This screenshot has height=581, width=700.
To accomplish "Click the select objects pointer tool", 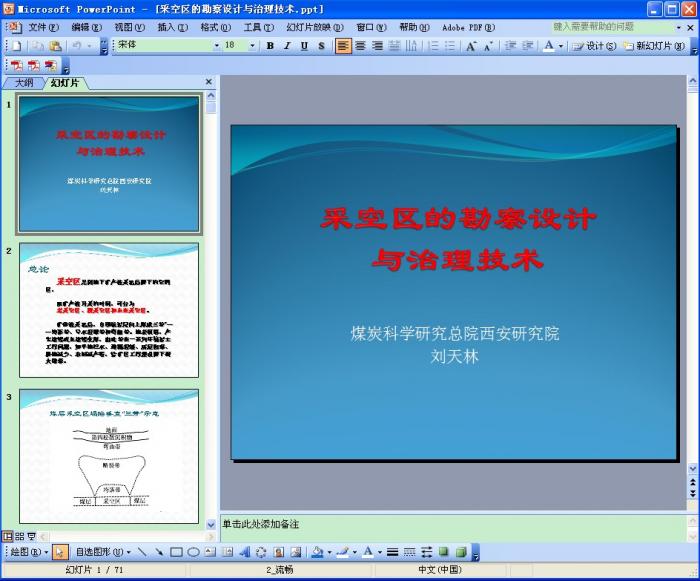I will [x=60, y=552].
